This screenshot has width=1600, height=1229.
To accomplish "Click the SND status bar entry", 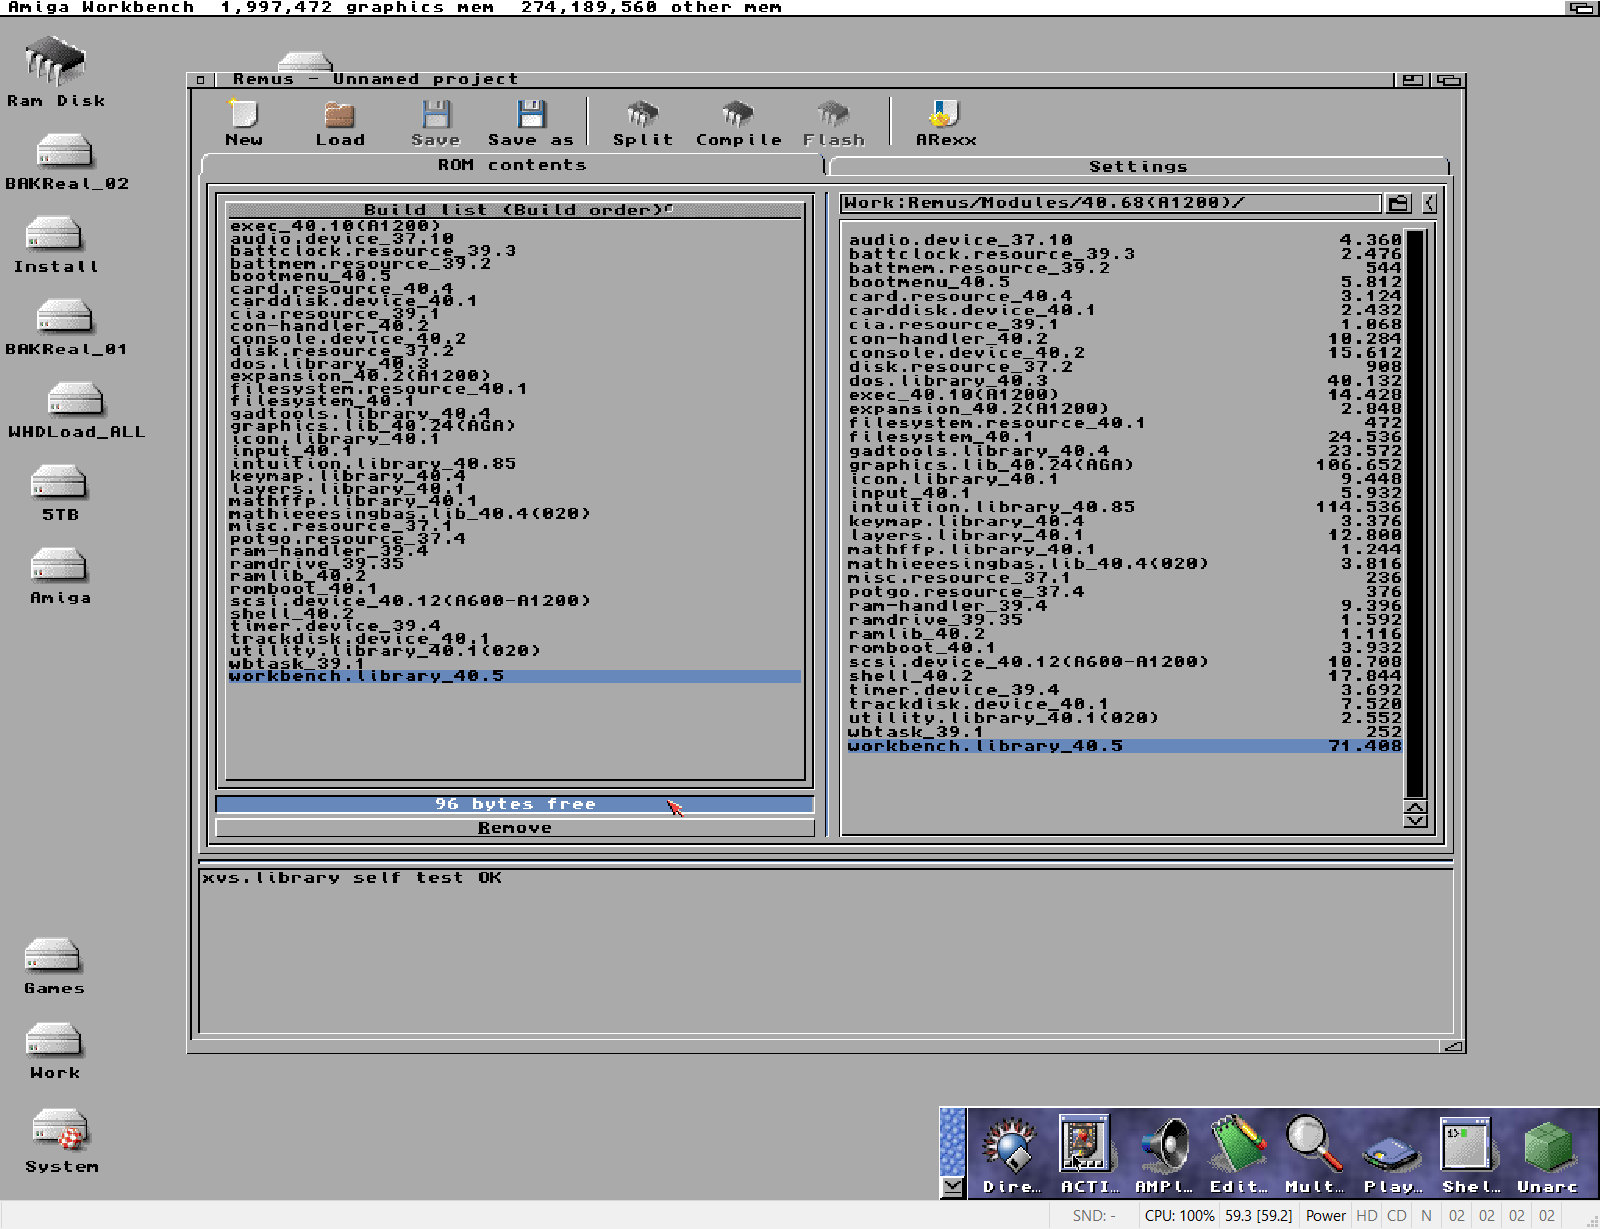I will click(x=1093, y=1216).
